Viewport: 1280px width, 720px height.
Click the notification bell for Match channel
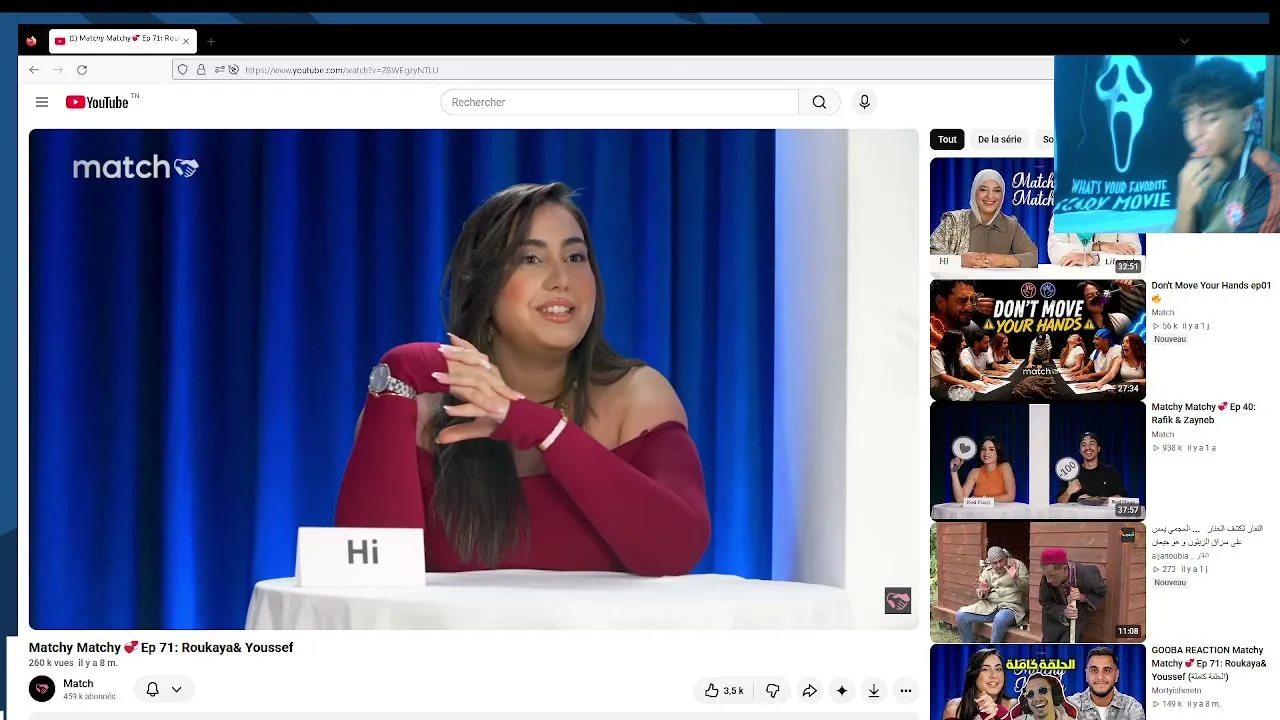[153, 689]
